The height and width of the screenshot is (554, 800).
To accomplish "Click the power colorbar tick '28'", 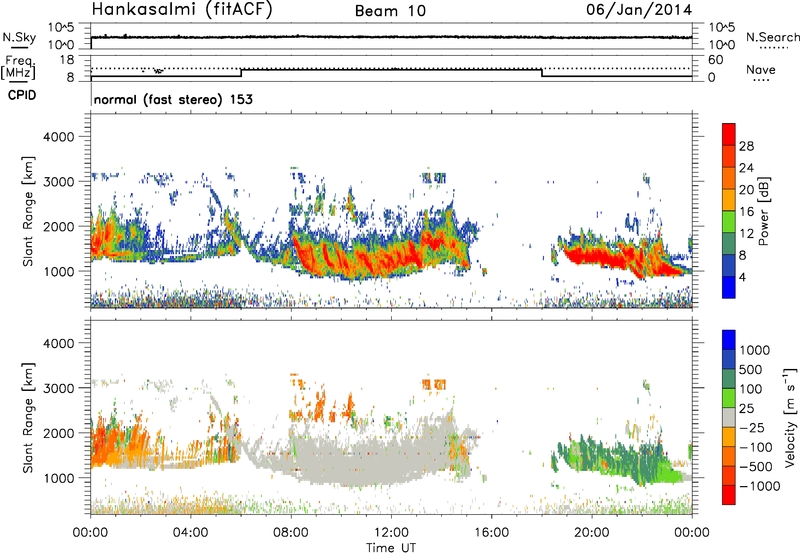I will tap(746, 146).
